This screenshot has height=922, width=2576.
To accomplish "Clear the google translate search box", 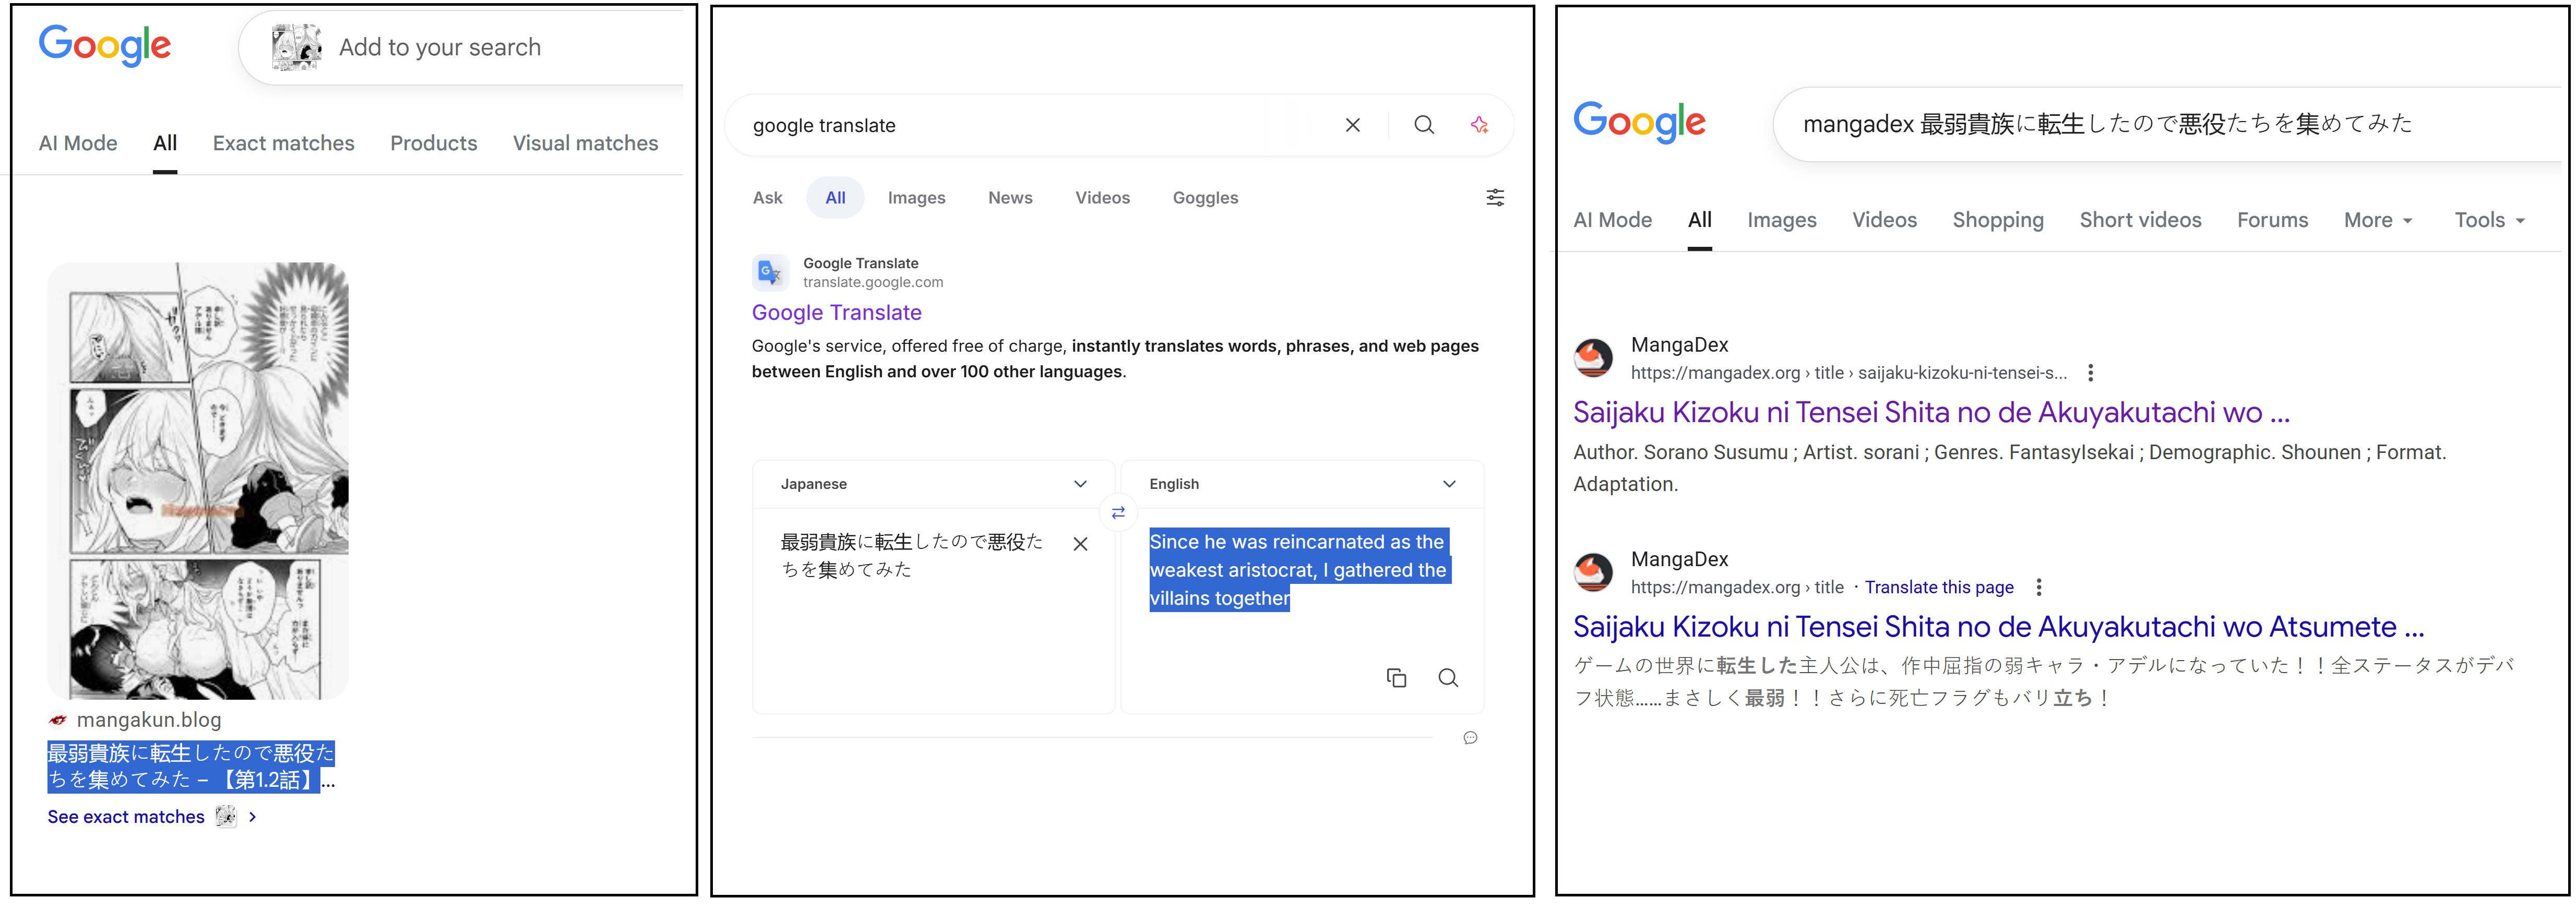I will [1352, 125].
